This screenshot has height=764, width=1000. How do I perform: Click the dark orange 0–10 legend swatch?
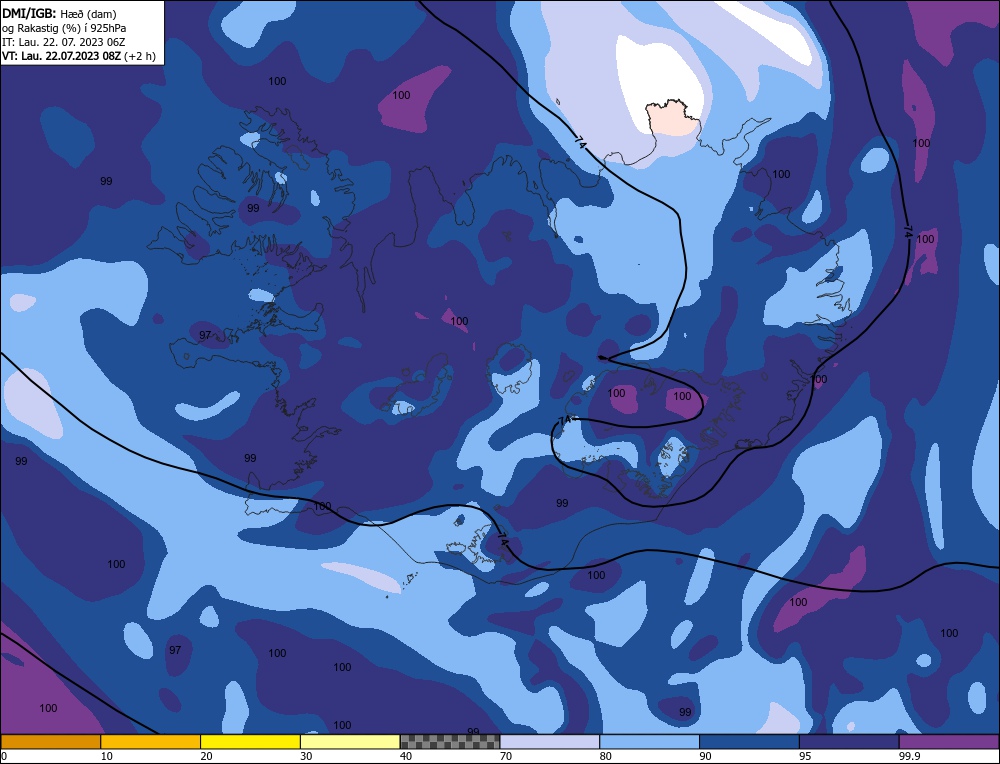50,742
